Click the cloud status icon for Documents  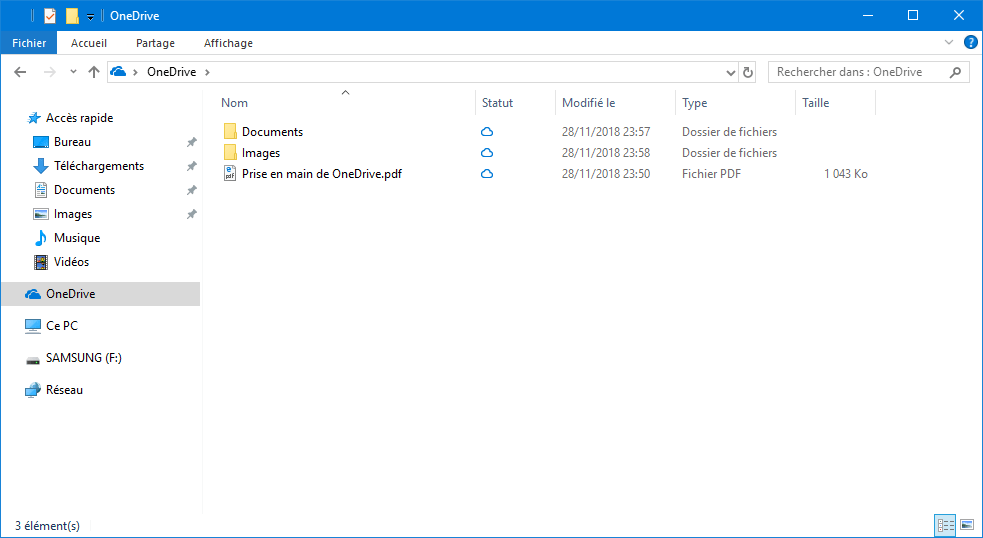click(486, 132)
